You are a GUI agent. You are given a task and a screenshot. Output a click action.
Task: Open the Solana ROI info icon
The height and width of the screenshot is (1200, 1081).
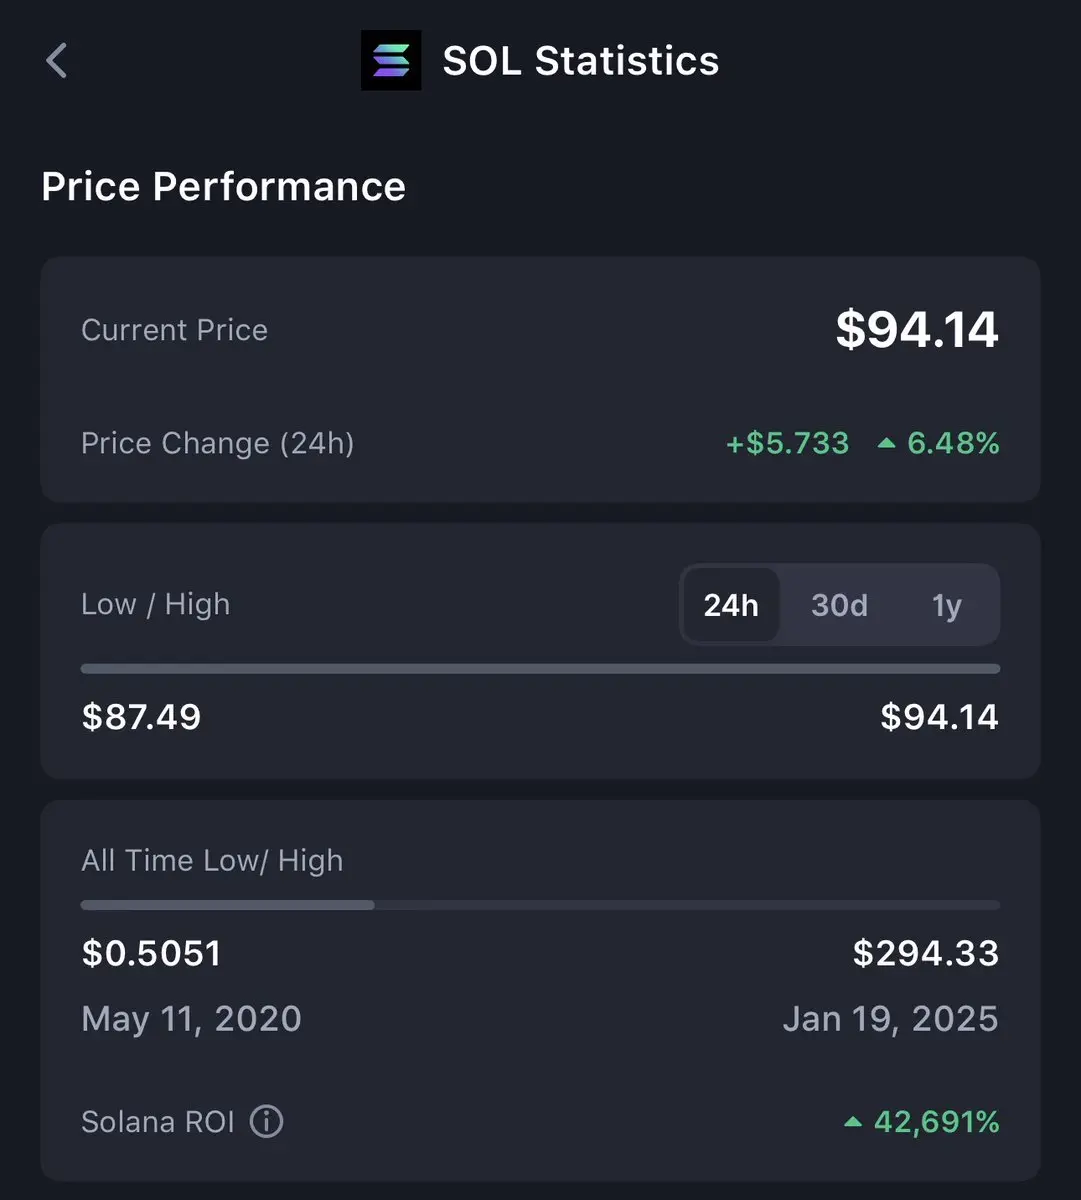[266, 1122]
